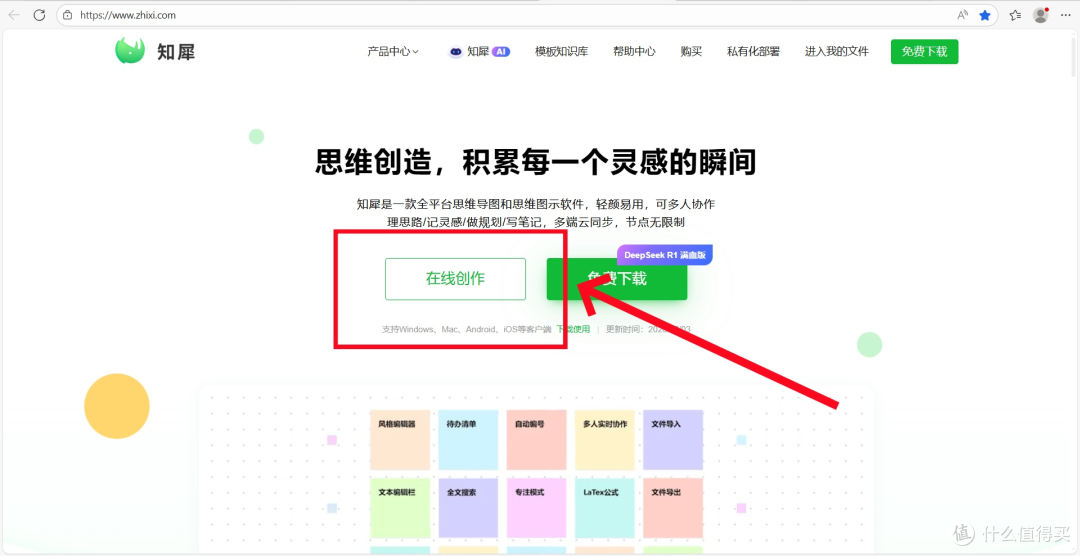Click the green Zhixi rhino logo

(129, 51)
